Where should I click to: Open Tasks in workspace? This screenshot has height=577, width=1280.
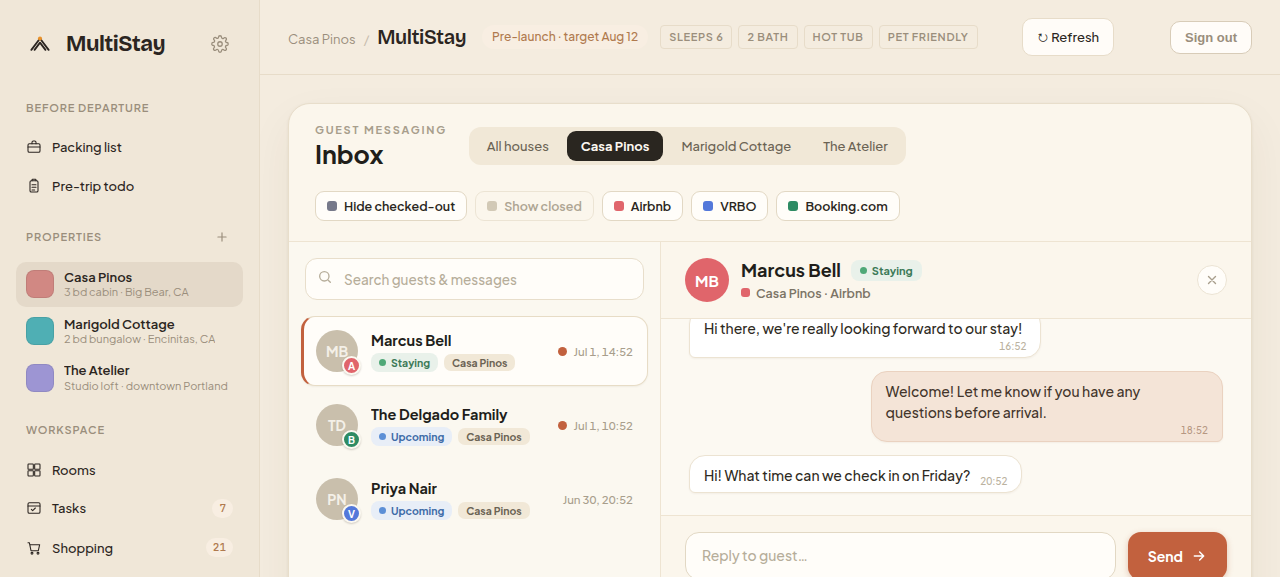coord(129,508)
